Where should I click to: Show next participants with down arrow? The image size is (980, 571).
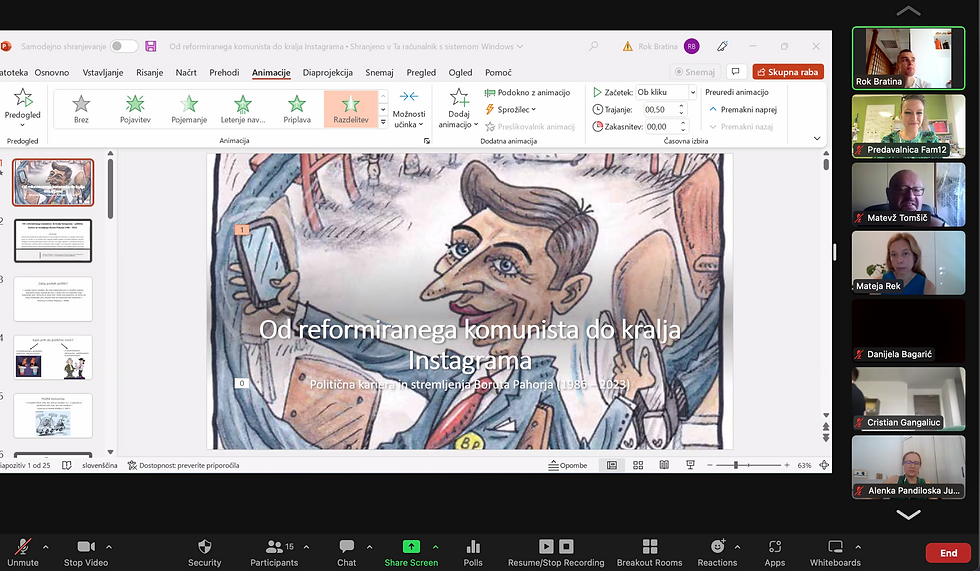coord(908,514)
